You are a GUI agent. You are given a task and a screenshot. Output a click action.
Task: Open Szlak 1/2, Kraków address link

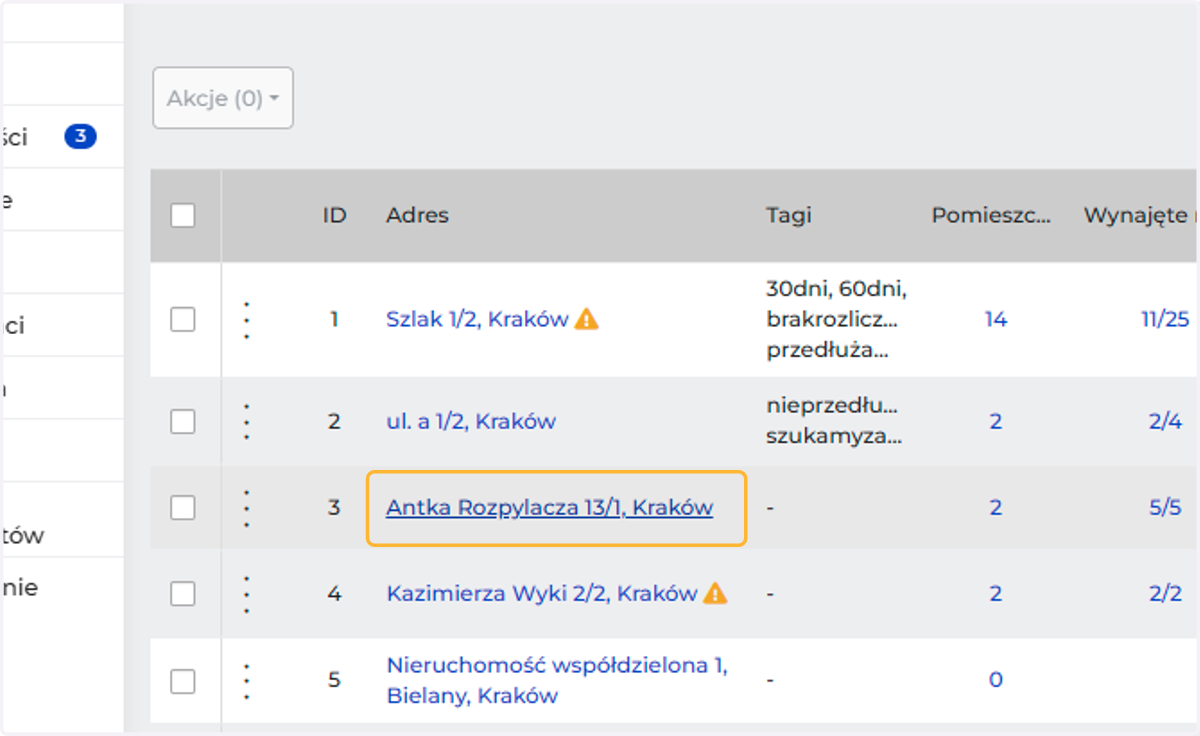477,320
